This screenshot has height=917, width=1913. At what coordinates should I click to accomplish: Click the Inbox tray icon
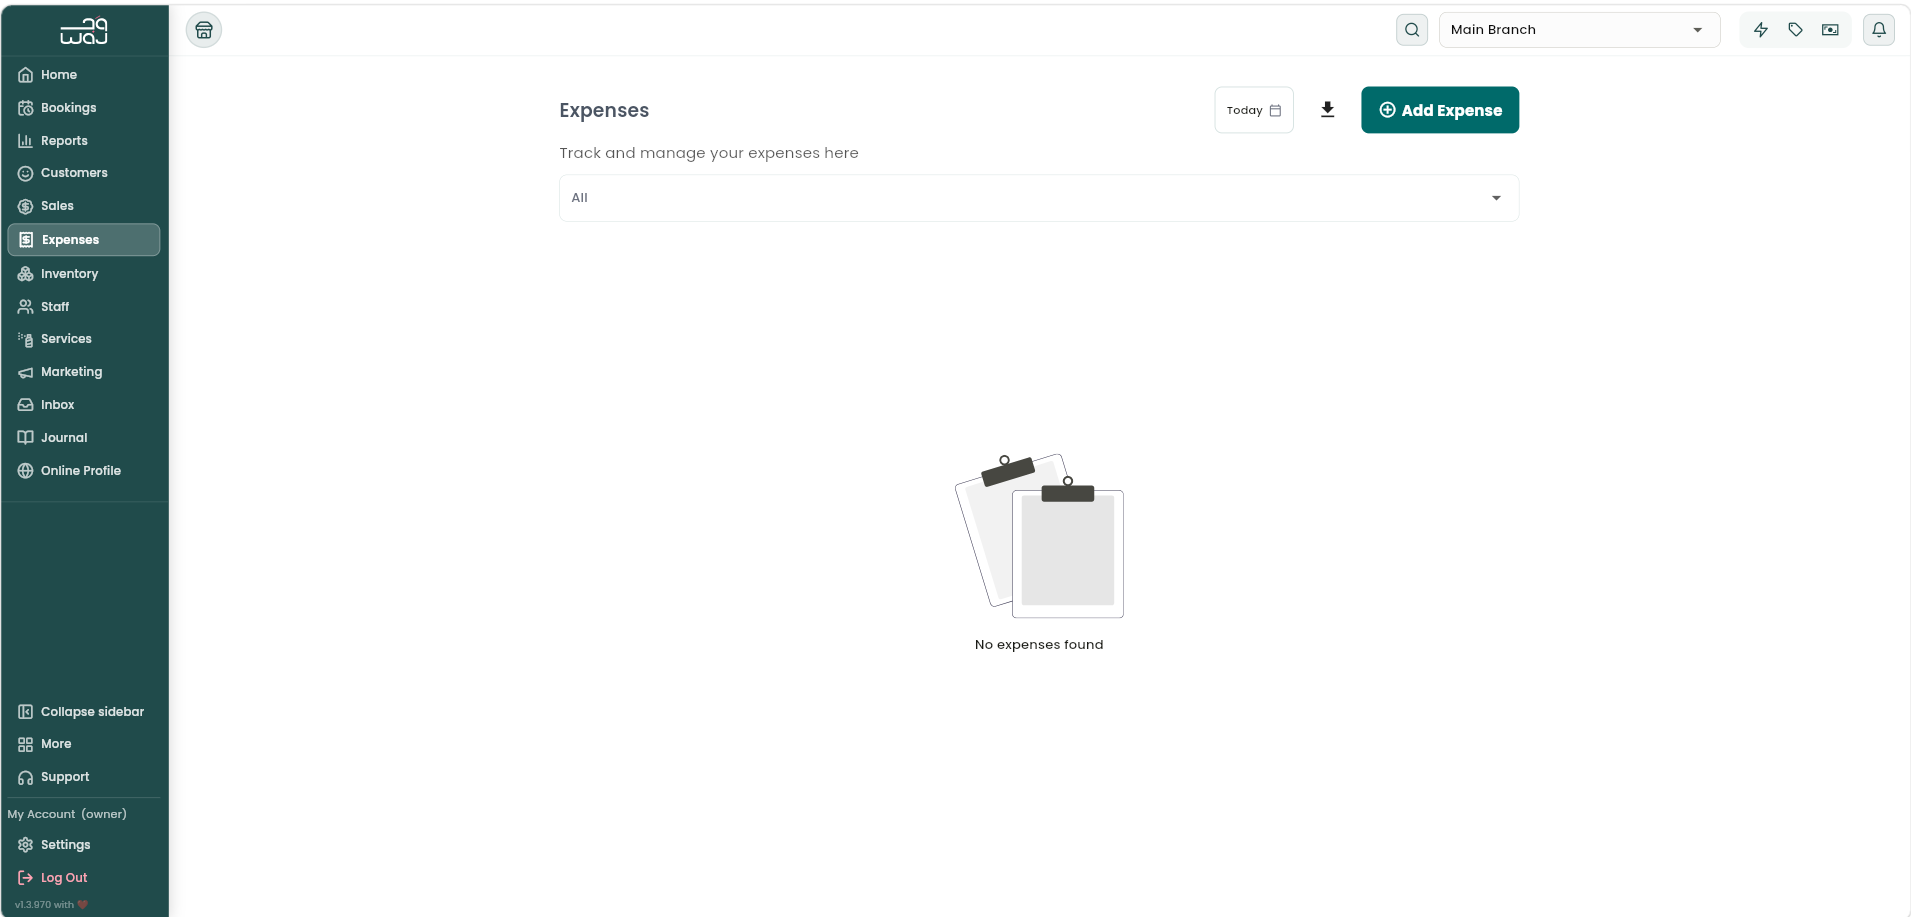[26, 405]
